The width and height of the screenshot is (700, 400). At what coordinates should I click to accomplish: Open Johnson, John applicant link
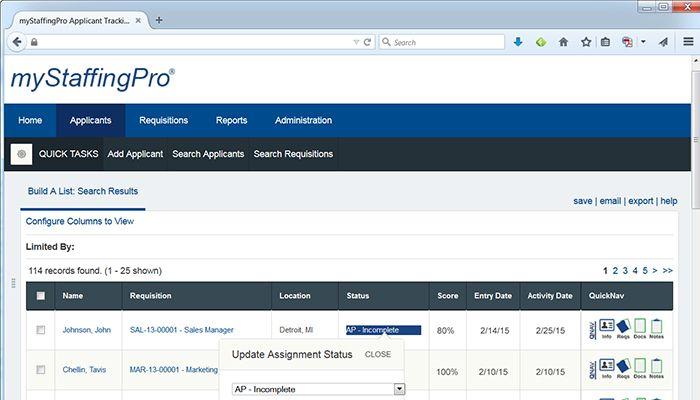87,330
